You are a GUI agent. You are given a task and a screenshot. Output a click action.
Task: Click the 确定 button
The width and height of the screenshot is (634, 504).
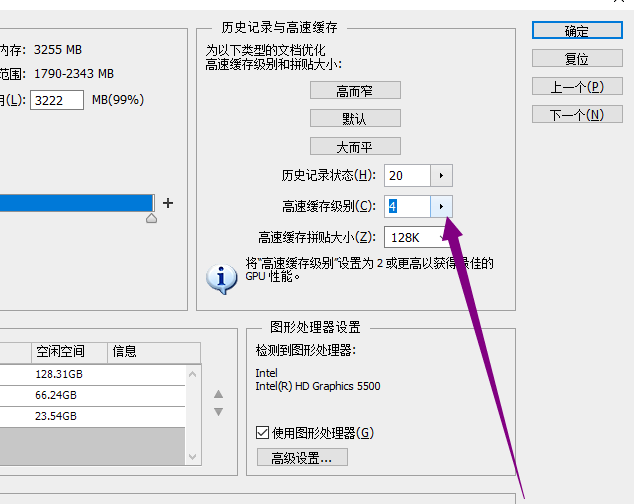577,30
